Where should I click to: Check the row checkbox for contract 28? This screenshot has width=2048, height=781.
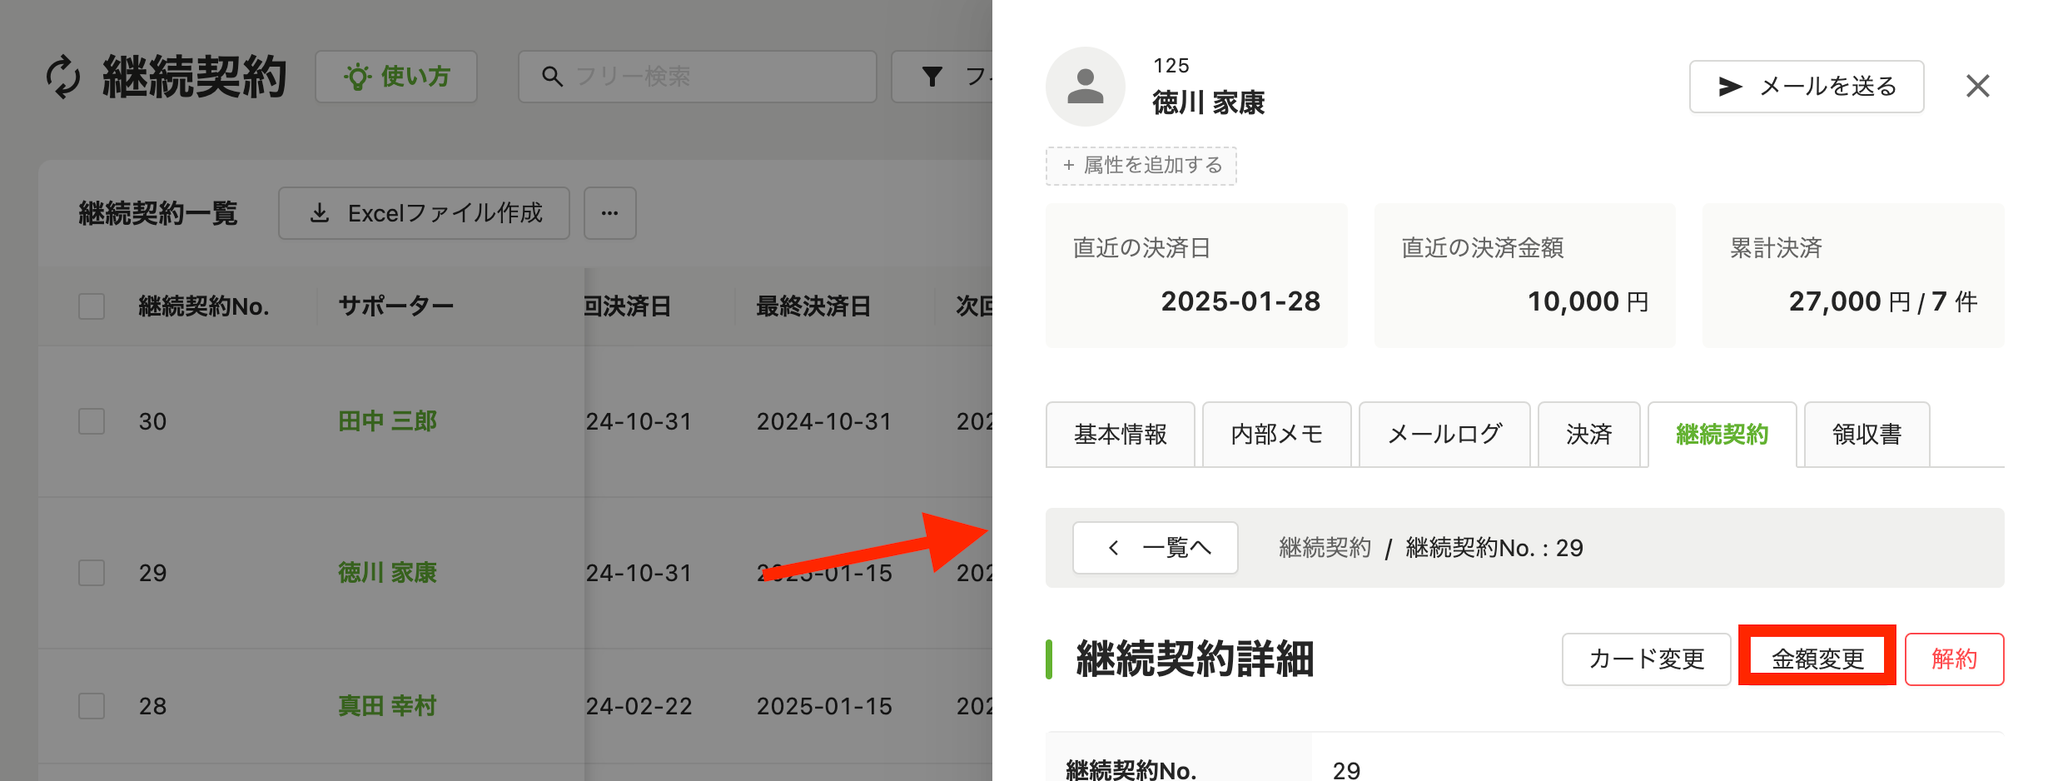point(92,706)
